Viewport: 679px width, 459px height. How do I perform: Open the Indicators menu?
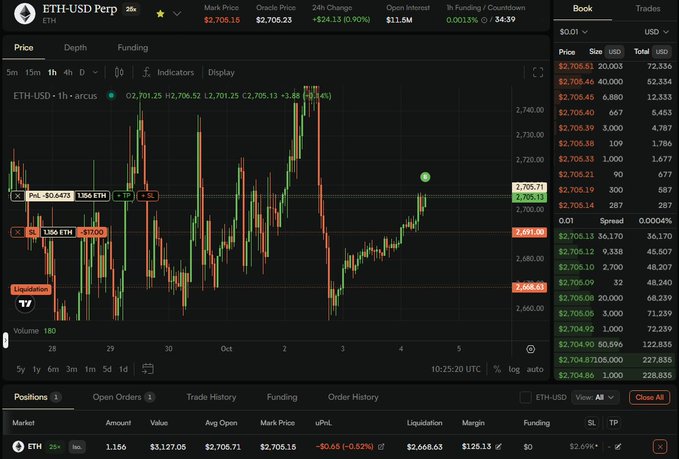pyautogui.click(x=168, y=72)
